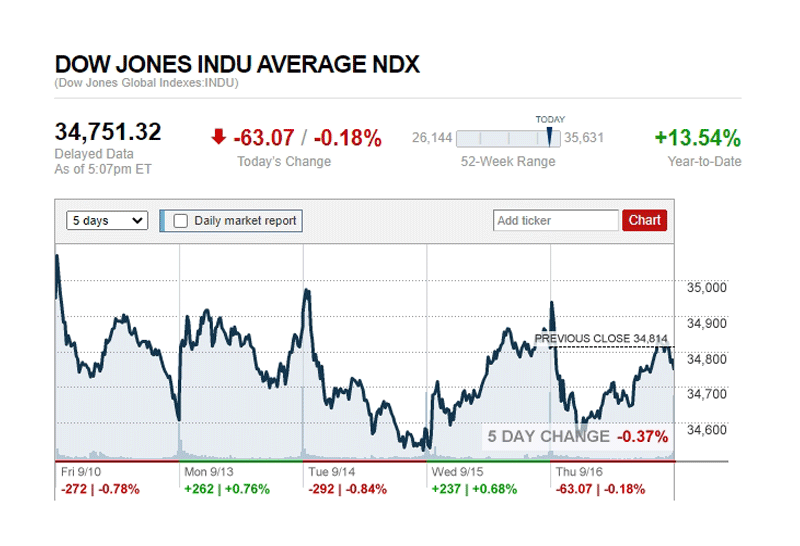
Task: Click the Add ticker input field
Action: (556, 221)
